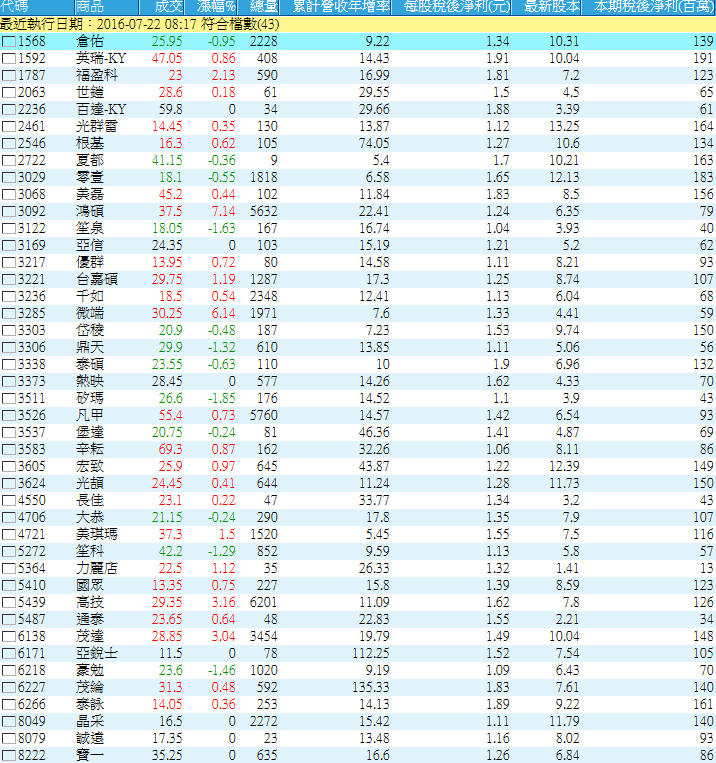Sort by 總量 volume column header
The image size is (716, 763).
pos(262,7)
